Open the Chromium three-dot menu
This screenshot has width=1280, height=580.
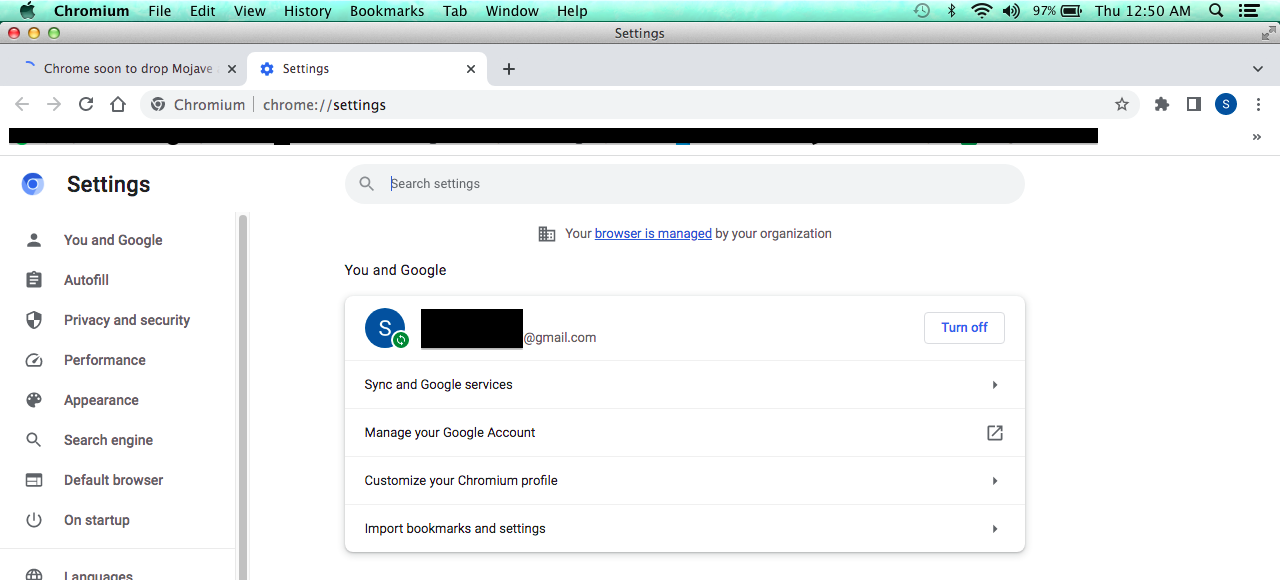click(1258, 104)
